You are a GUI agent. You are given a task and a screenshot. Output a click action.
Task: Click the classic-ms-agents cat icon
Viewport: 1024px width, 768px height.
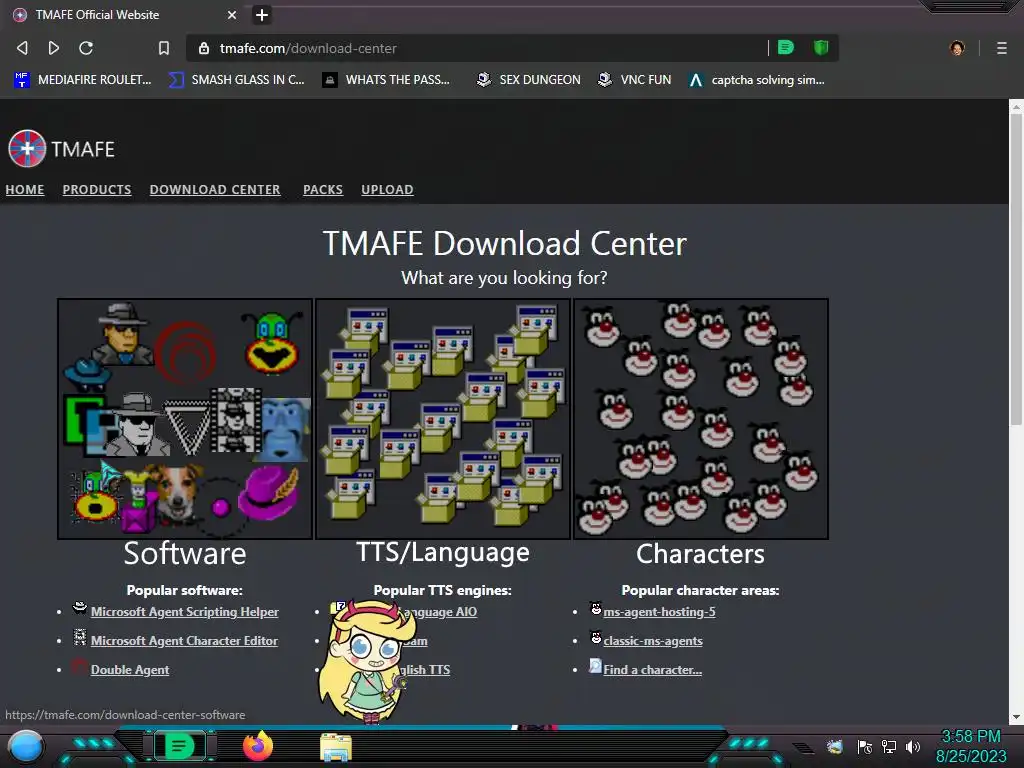click(x=596, y=637)
